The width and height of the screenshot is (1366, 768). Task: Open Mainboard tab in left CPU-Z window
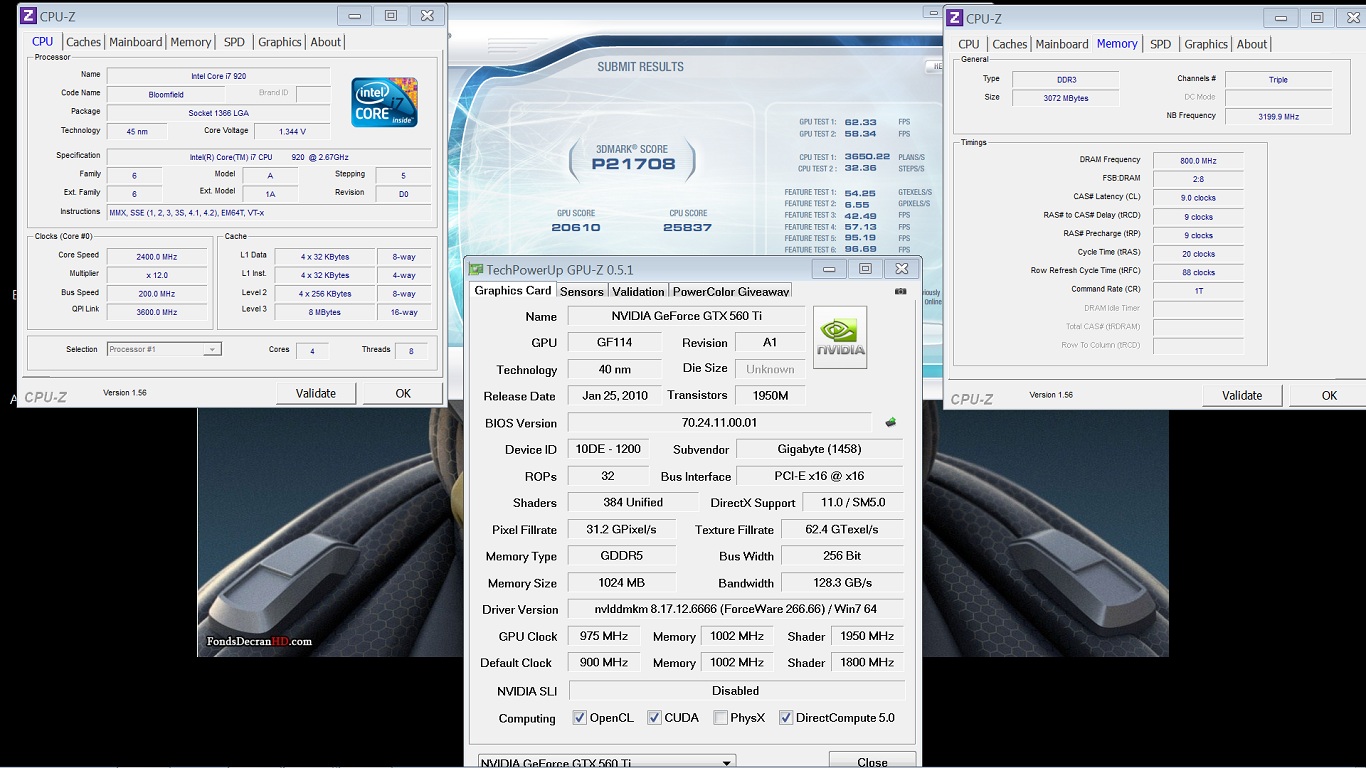point(136,42)
